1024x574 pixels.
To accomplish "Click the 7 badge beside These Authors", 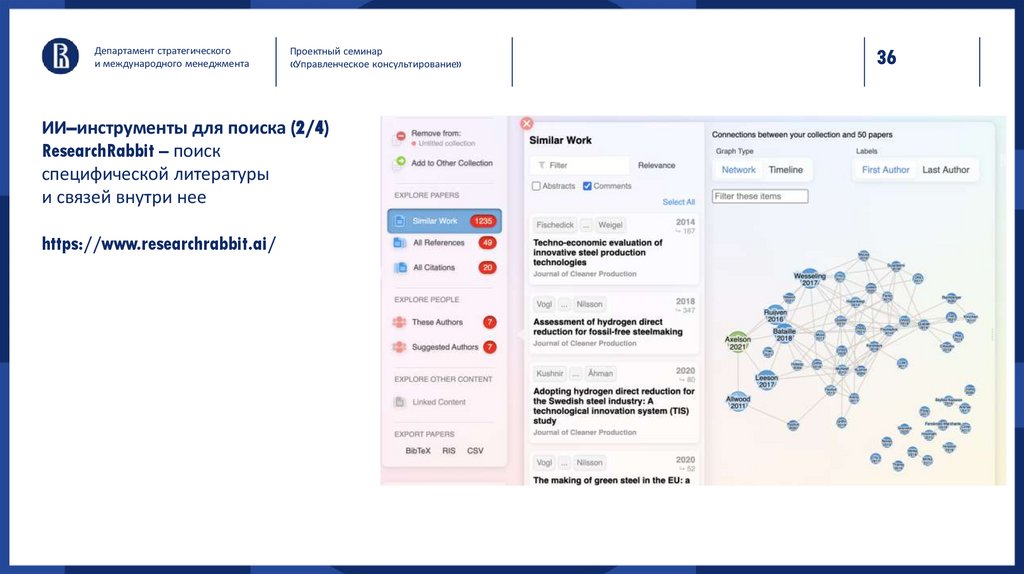I will [x=489, y=323].
